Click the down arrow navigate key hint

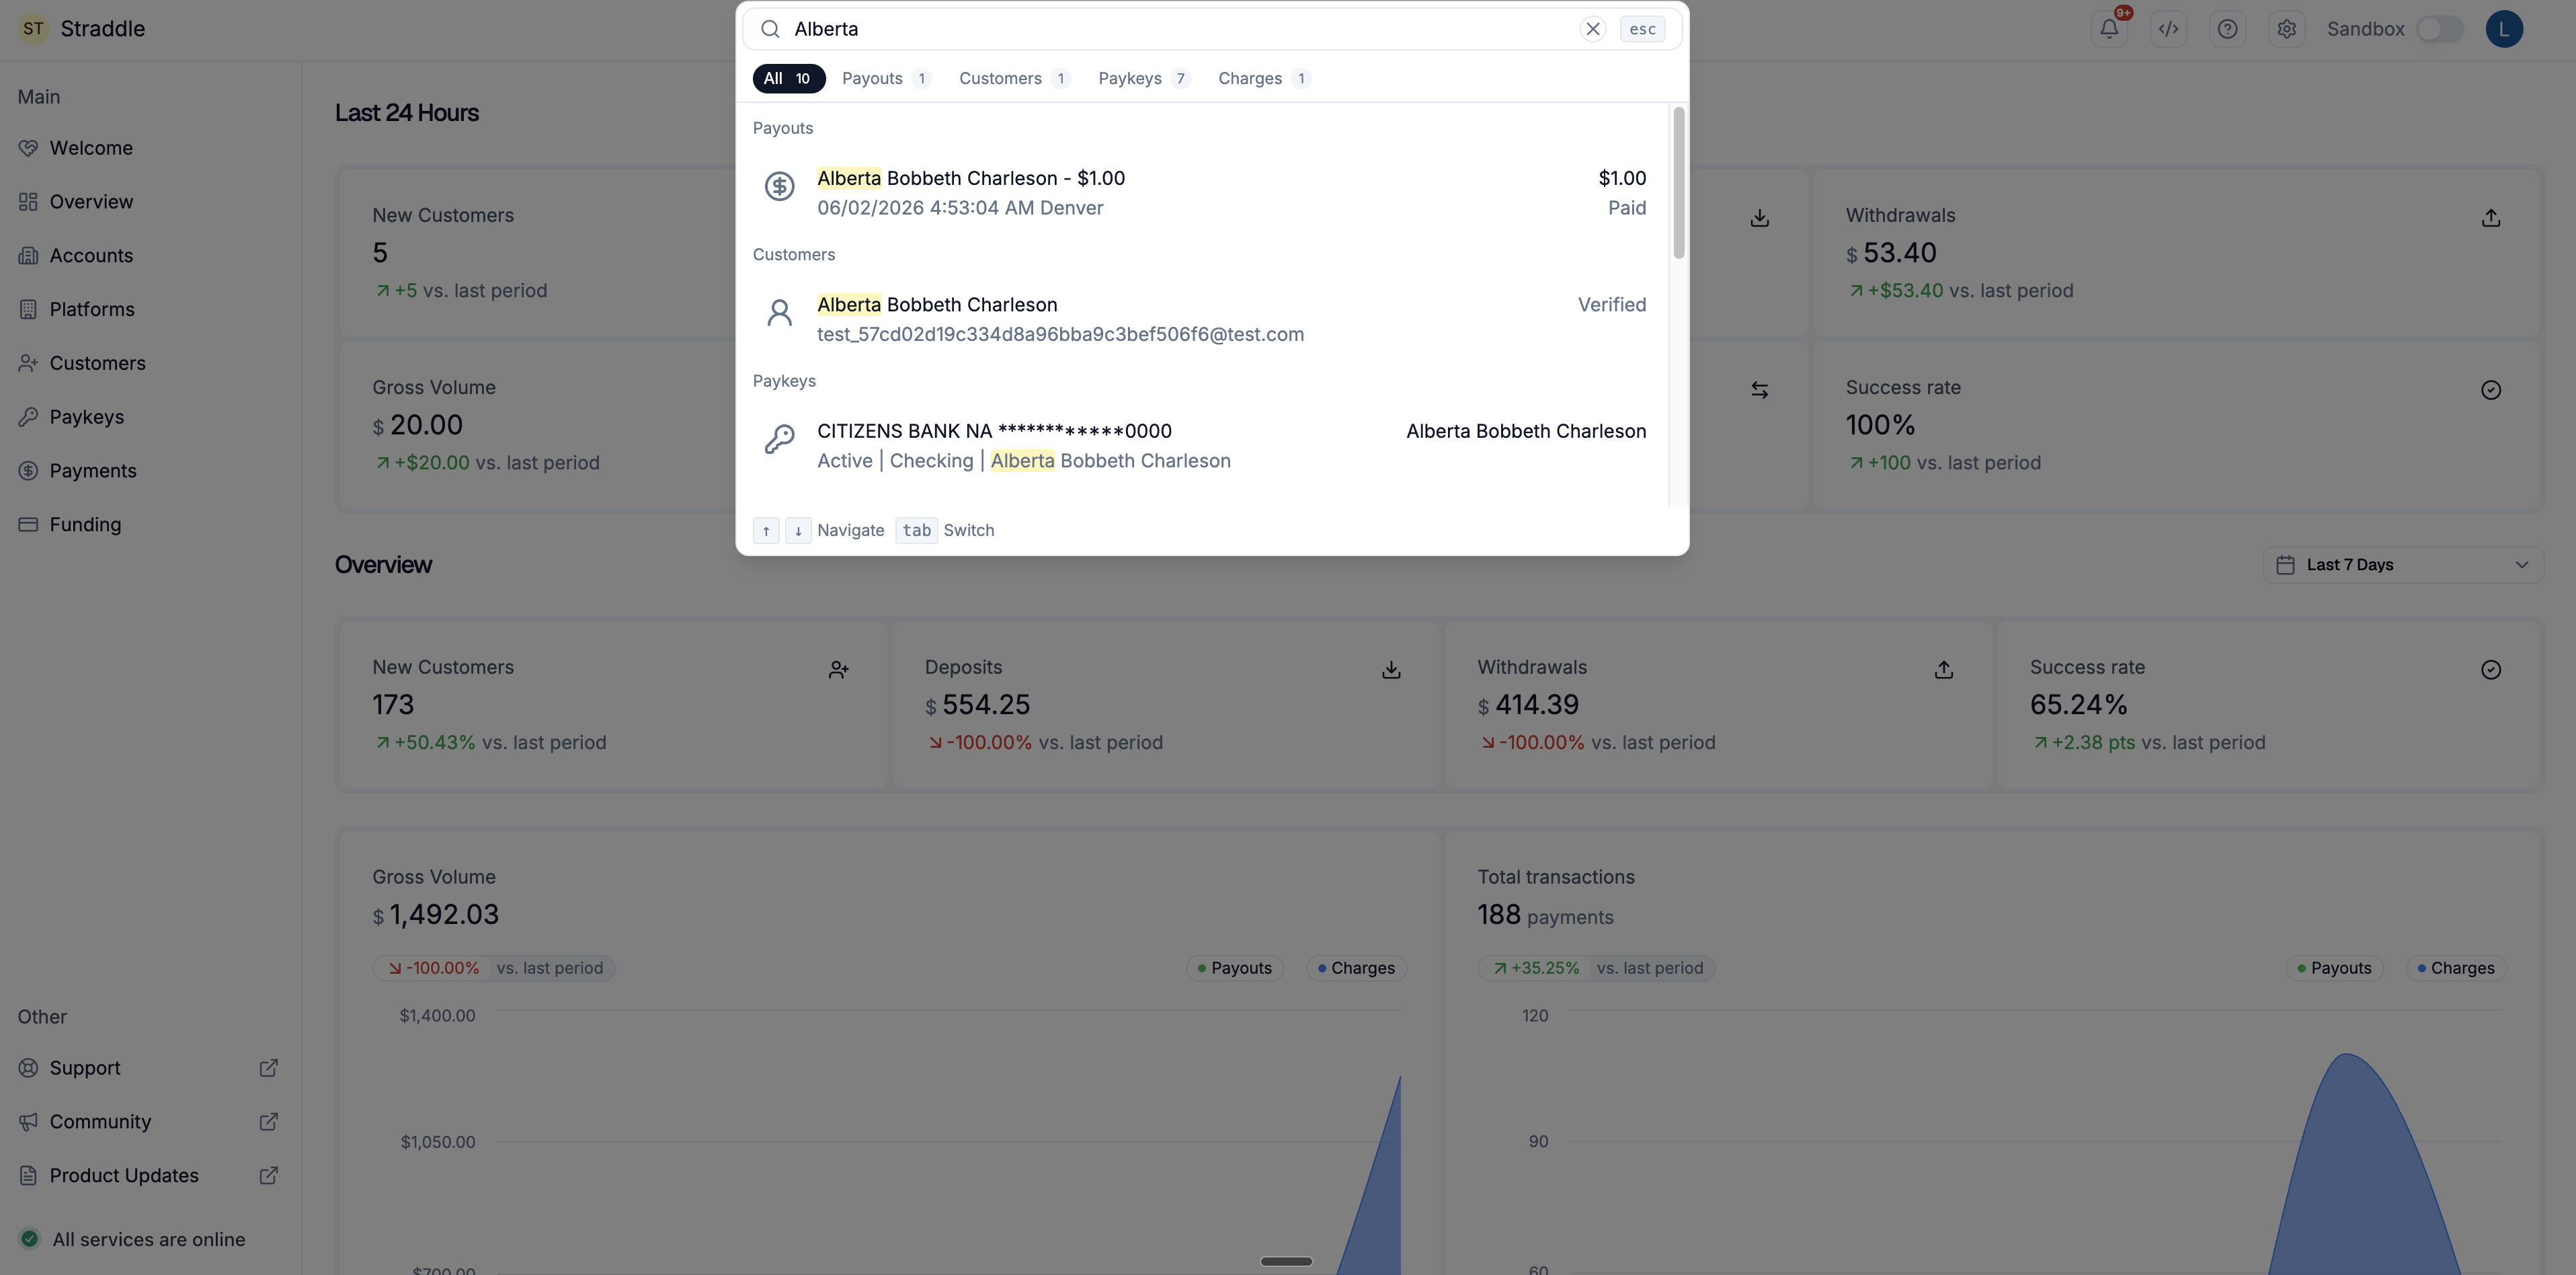click(798, 530)
